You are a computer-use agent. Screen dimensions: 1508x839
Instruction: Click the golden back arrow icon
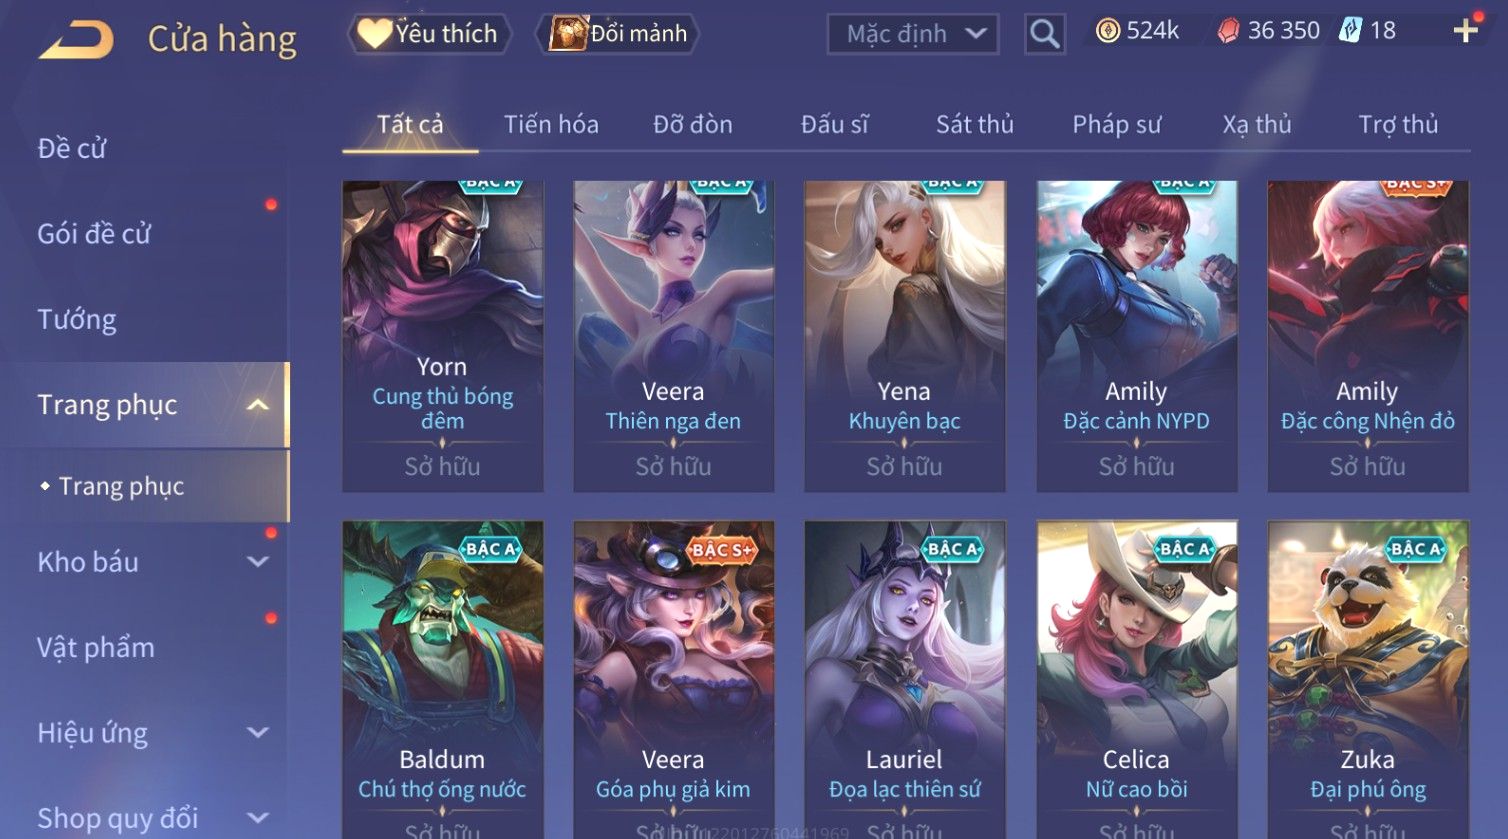coord(76,40)
